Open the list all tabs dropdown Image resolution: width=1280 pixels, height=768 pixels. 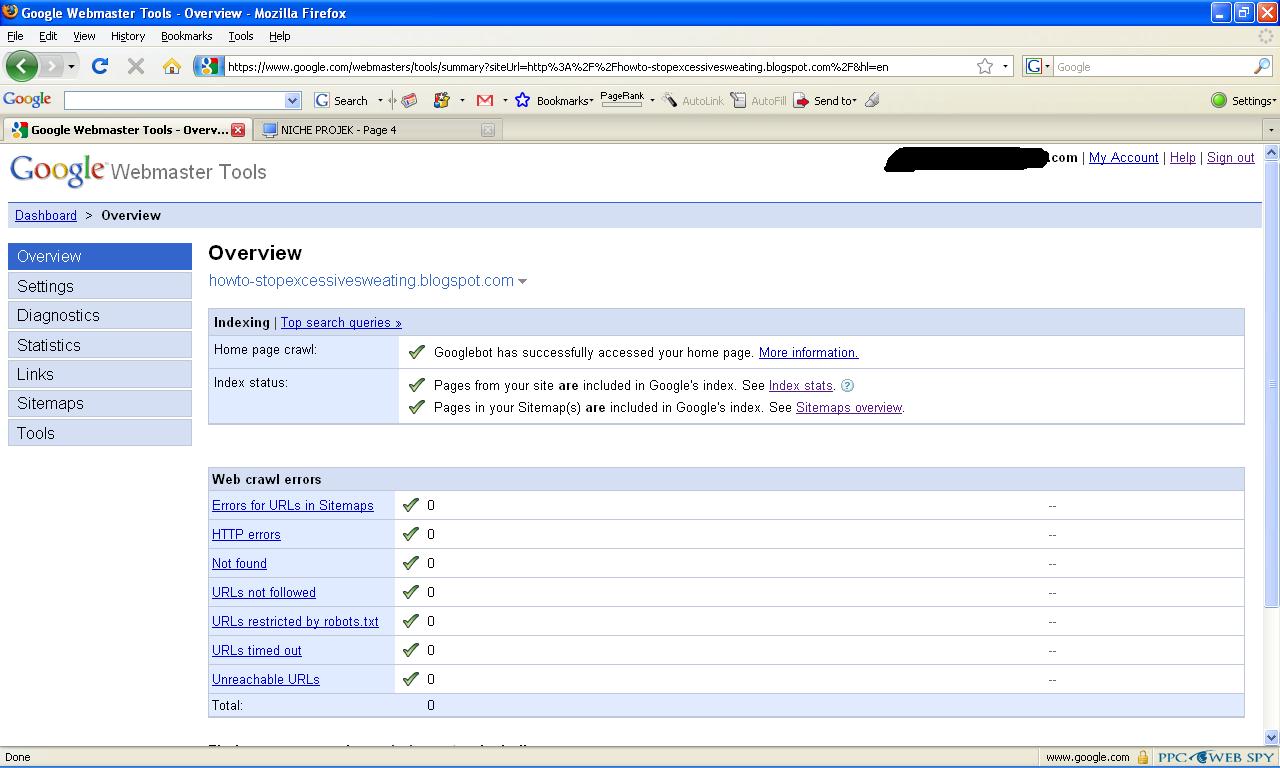click(1271, 130)
